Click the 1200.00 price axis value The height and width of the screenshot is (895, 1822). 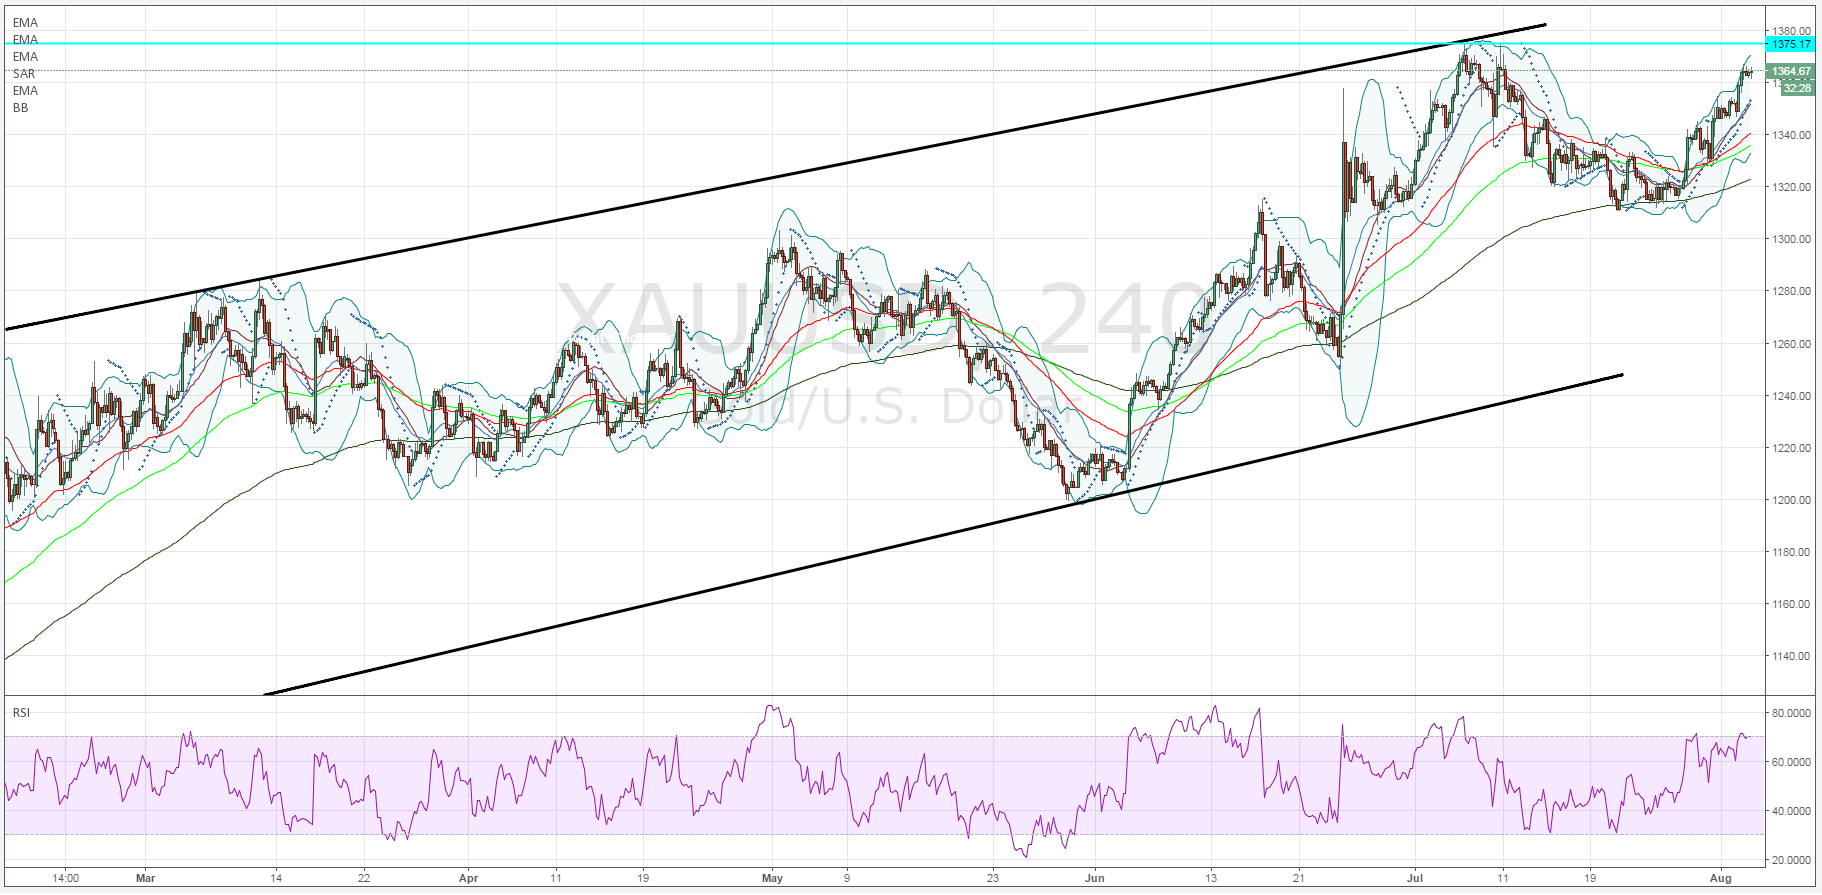pos(1792,500)
